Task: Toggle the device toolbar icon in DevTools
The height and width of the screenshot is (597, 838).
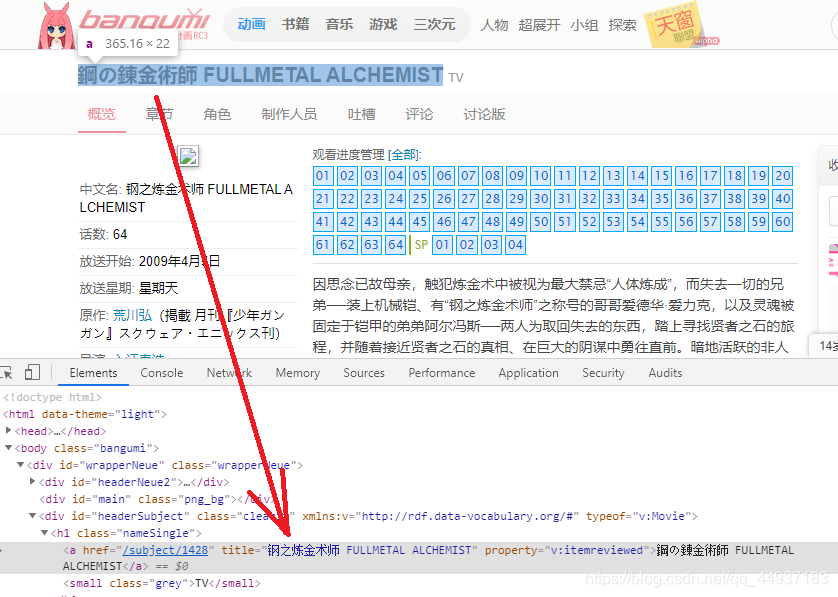Action: click(x=32, y=373)
